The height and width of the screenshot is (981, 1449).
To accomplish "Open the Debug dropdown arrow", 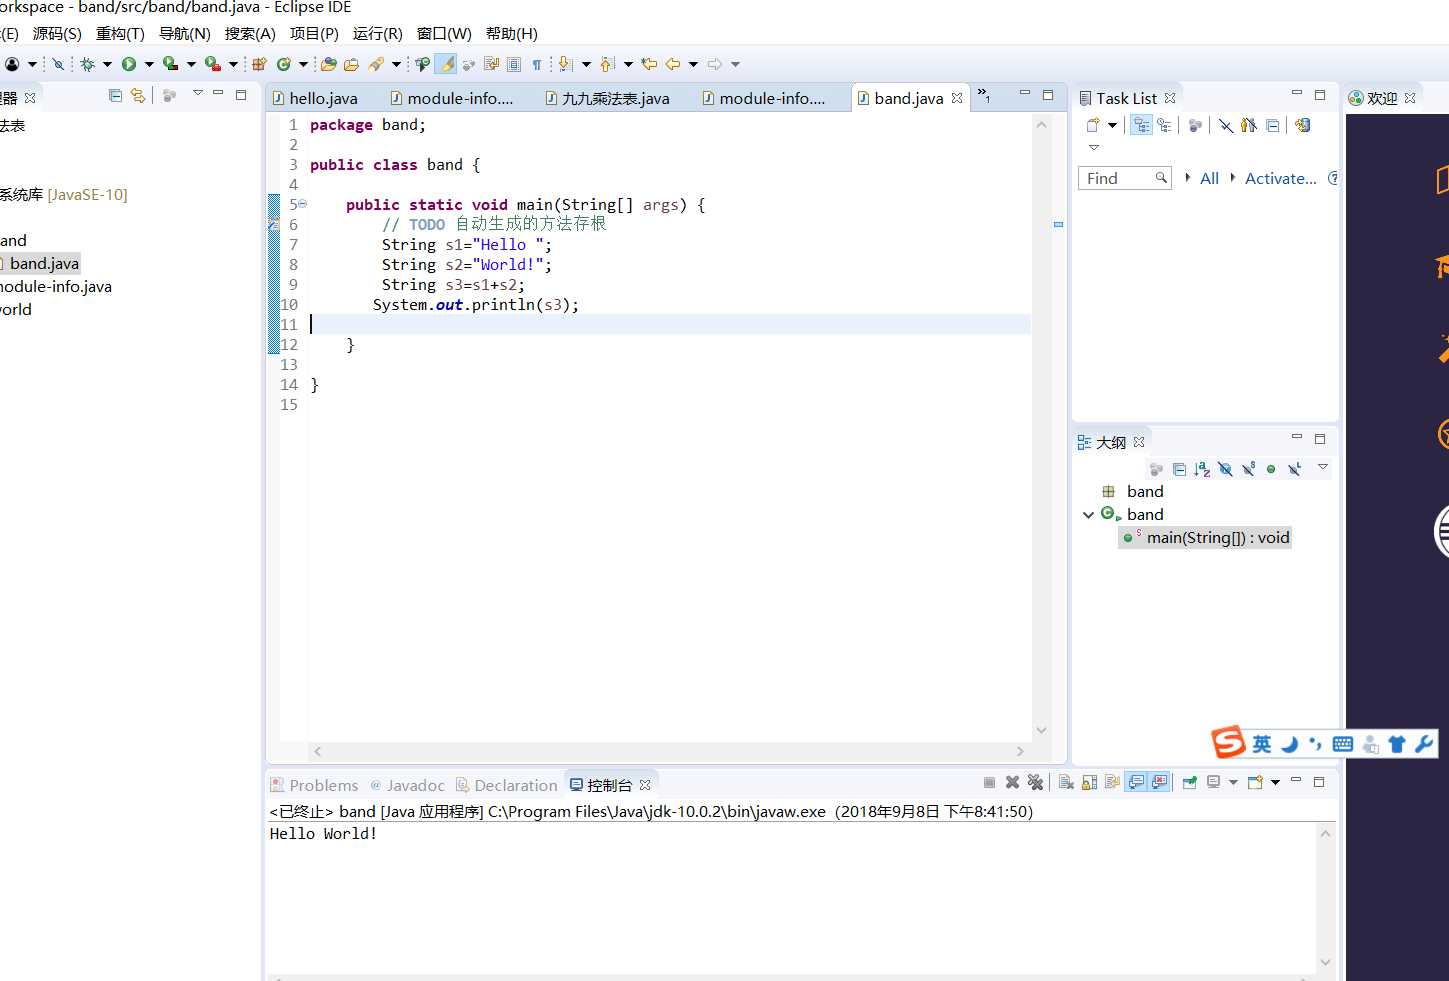I will (x=107, y=64).
